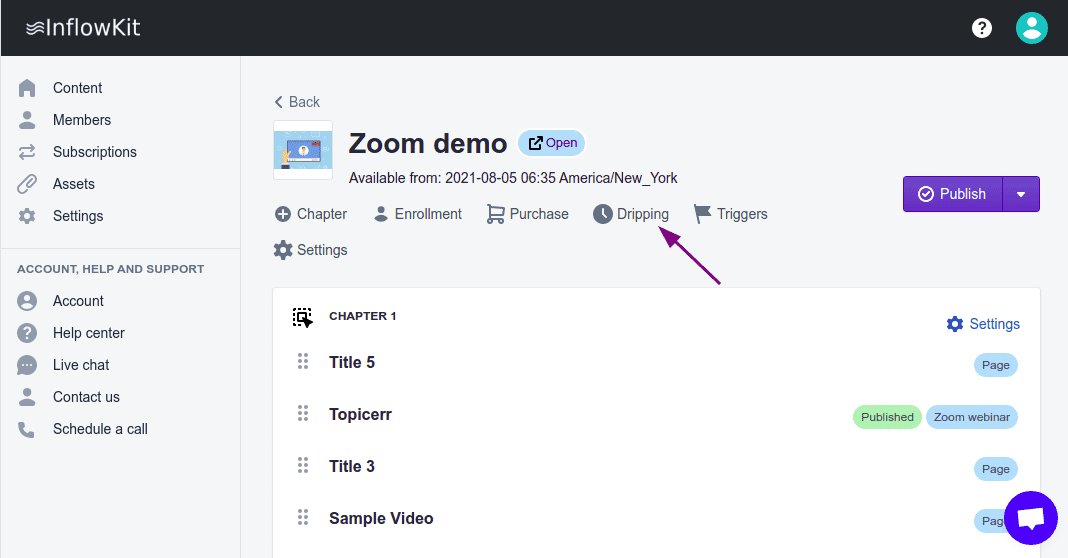1068x558 pixels.
Task: Open the user profile avatar
Action: [1031, 28]
